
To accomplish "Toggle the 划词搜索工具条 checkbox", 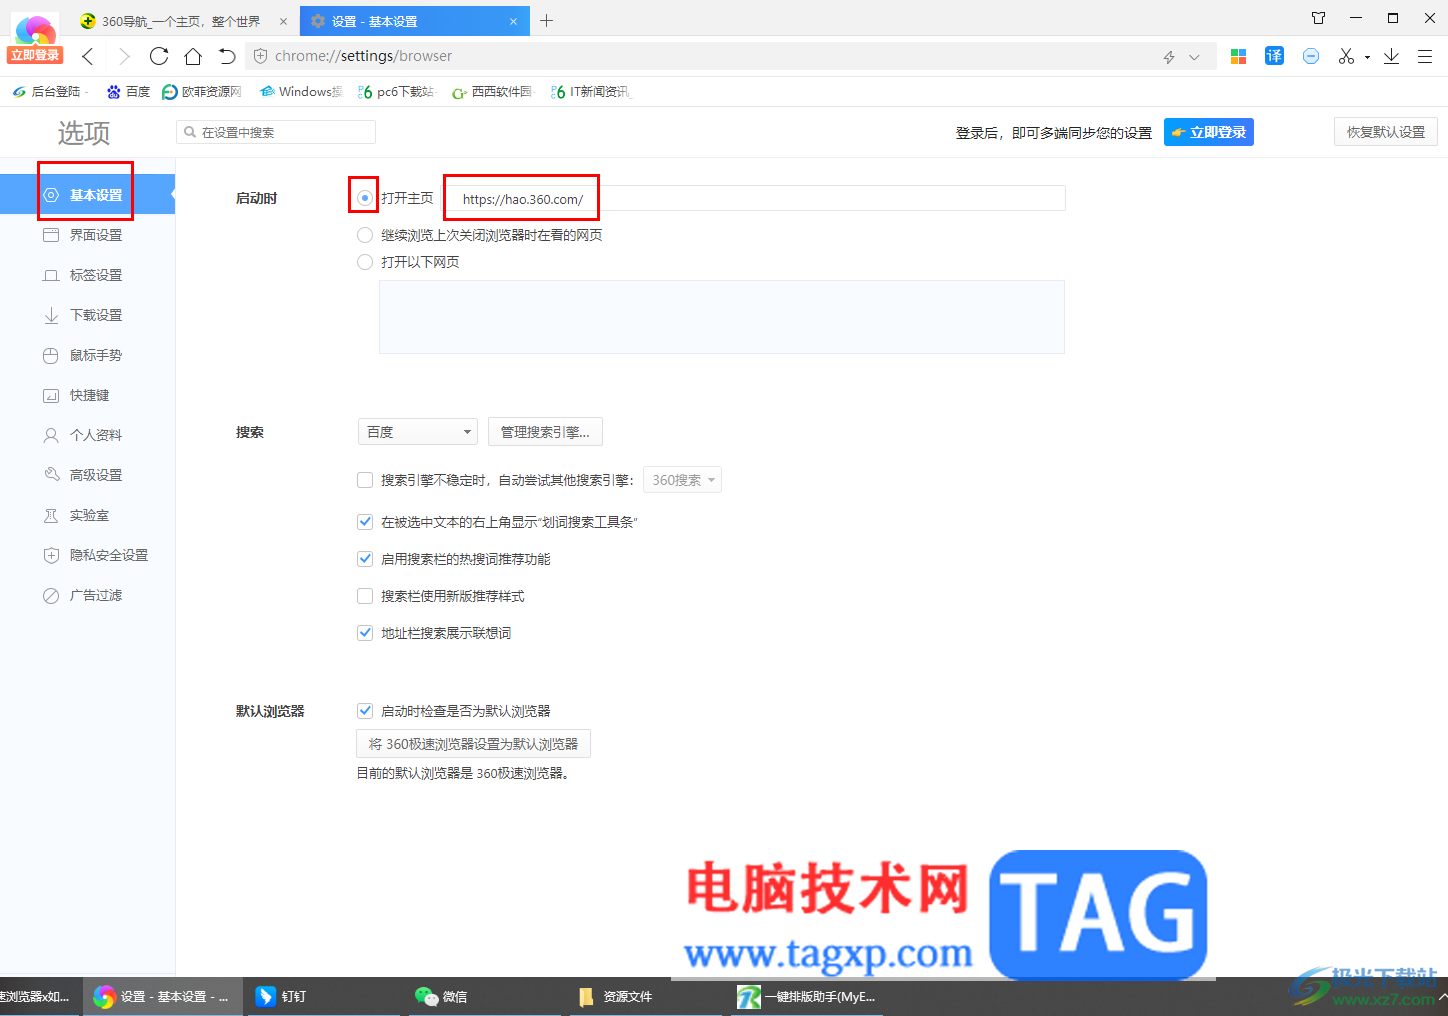I will 365,522.
